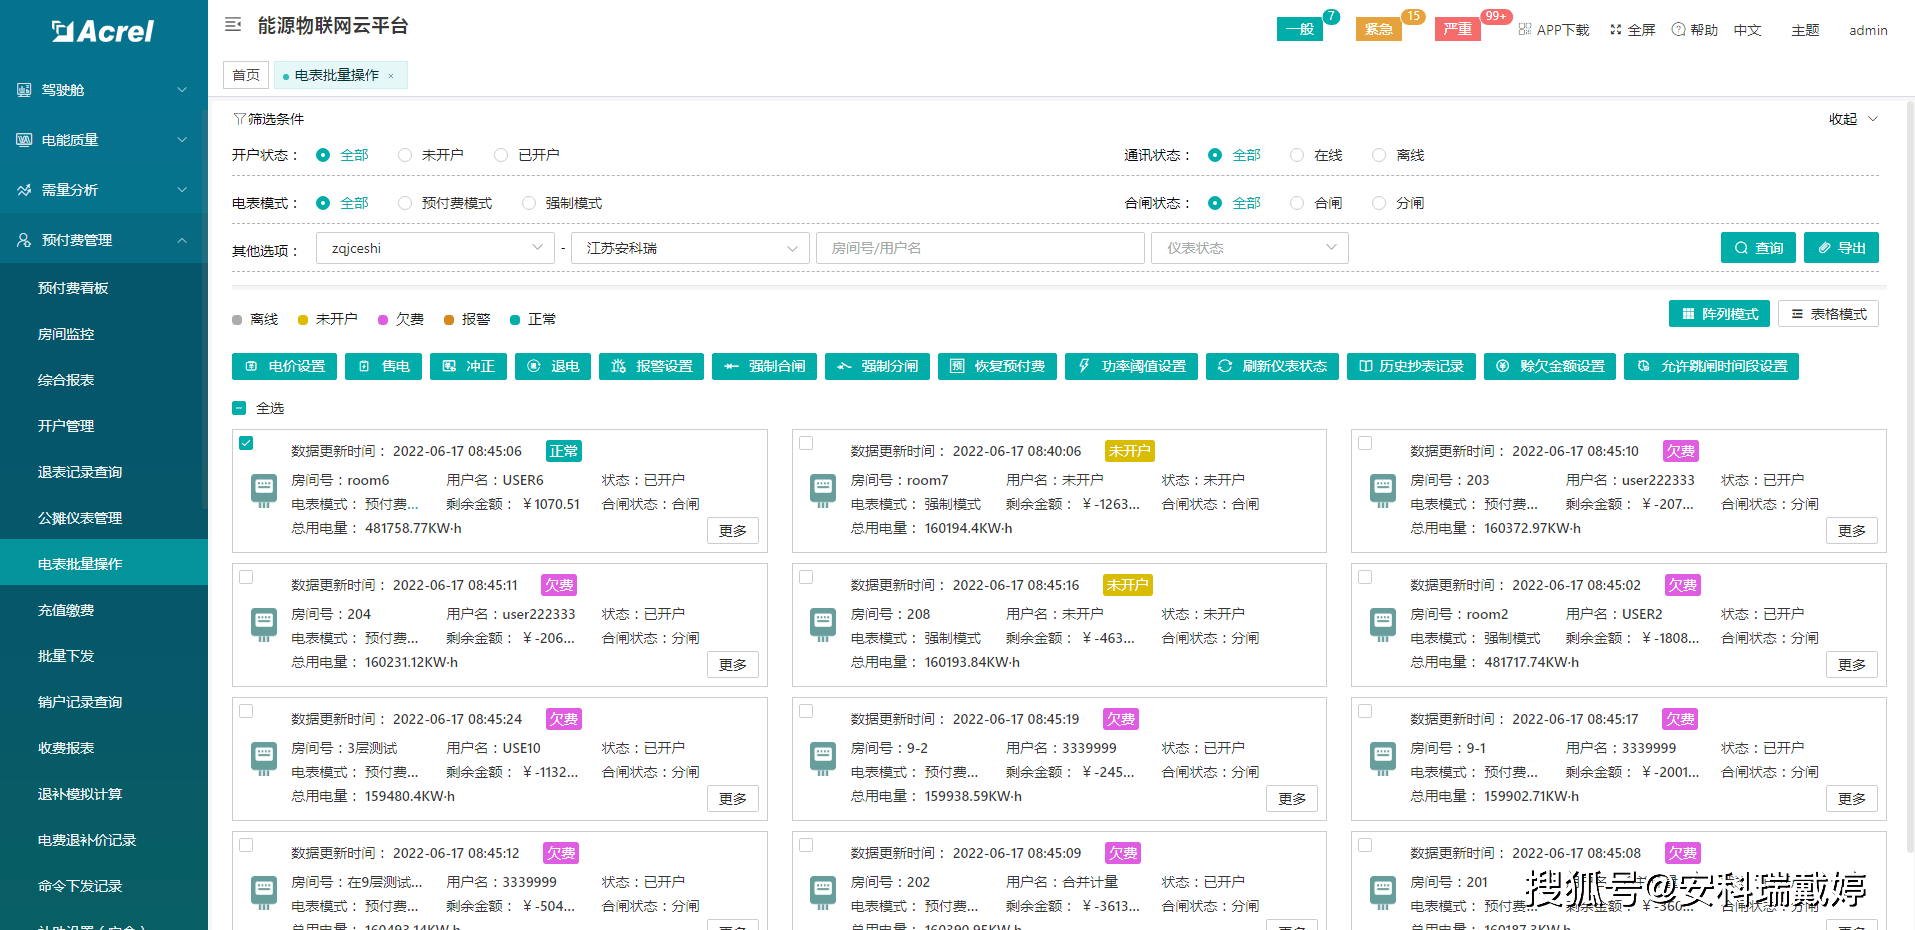Click the 查询 search button

(1758, 248)
